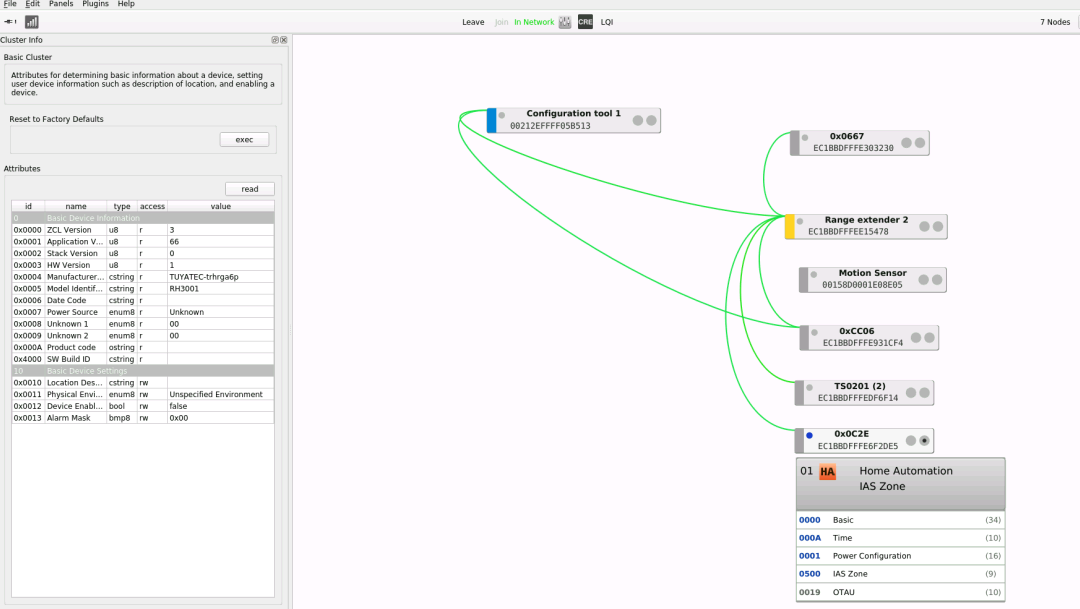
Task: Open the network settings sliders icon
Action: tap(564, 21)
